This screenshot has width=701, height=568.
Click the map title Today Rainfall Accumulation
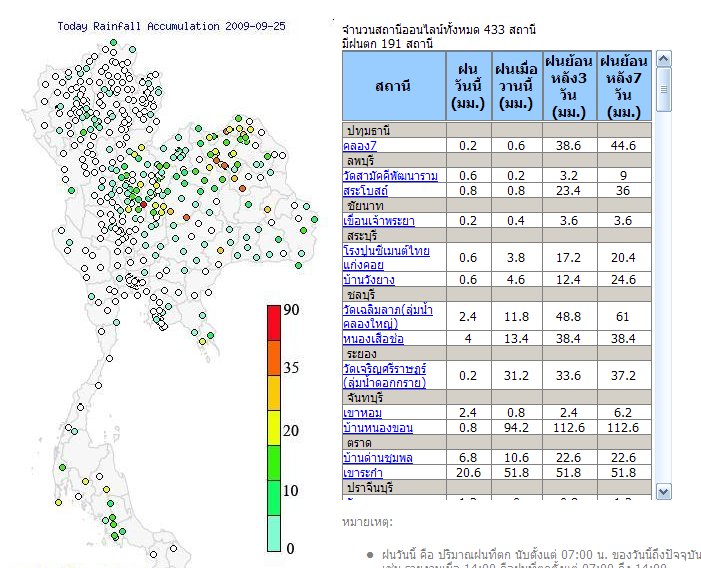[171, 26]
